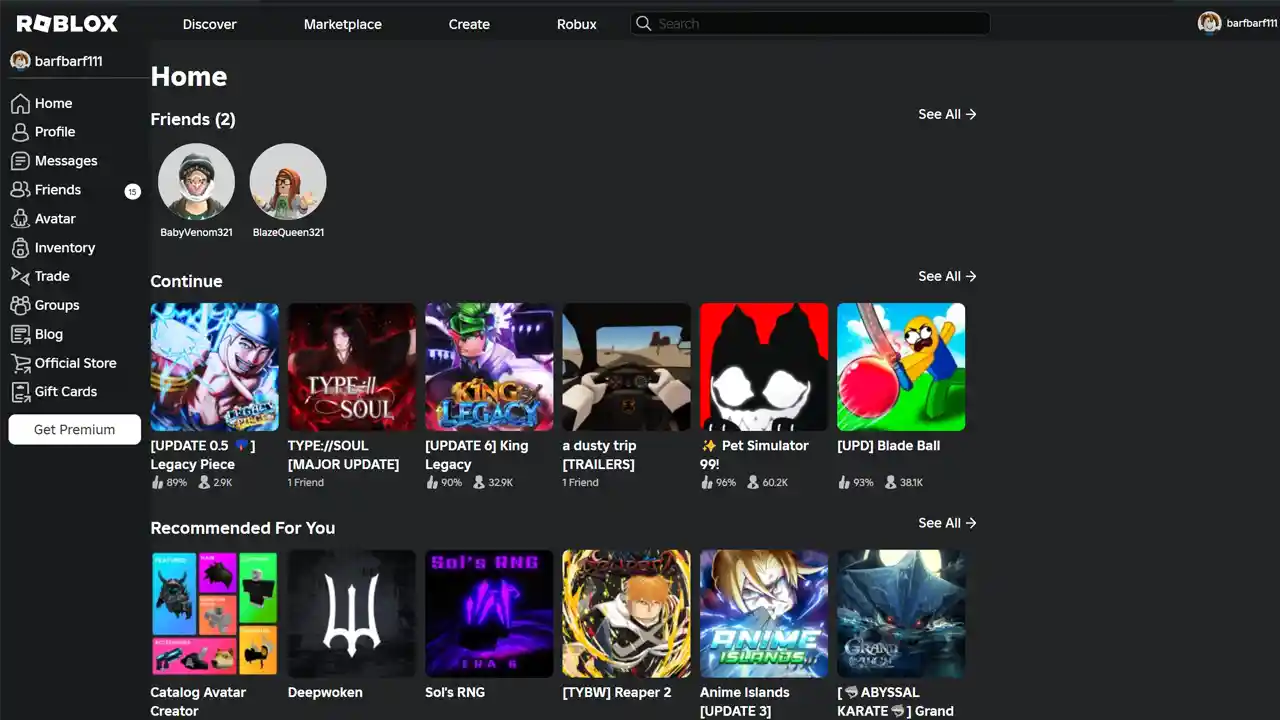Viewport: 1280px width, 720px height.
Task: Click See All next to Friends
Action: (946, 114)
